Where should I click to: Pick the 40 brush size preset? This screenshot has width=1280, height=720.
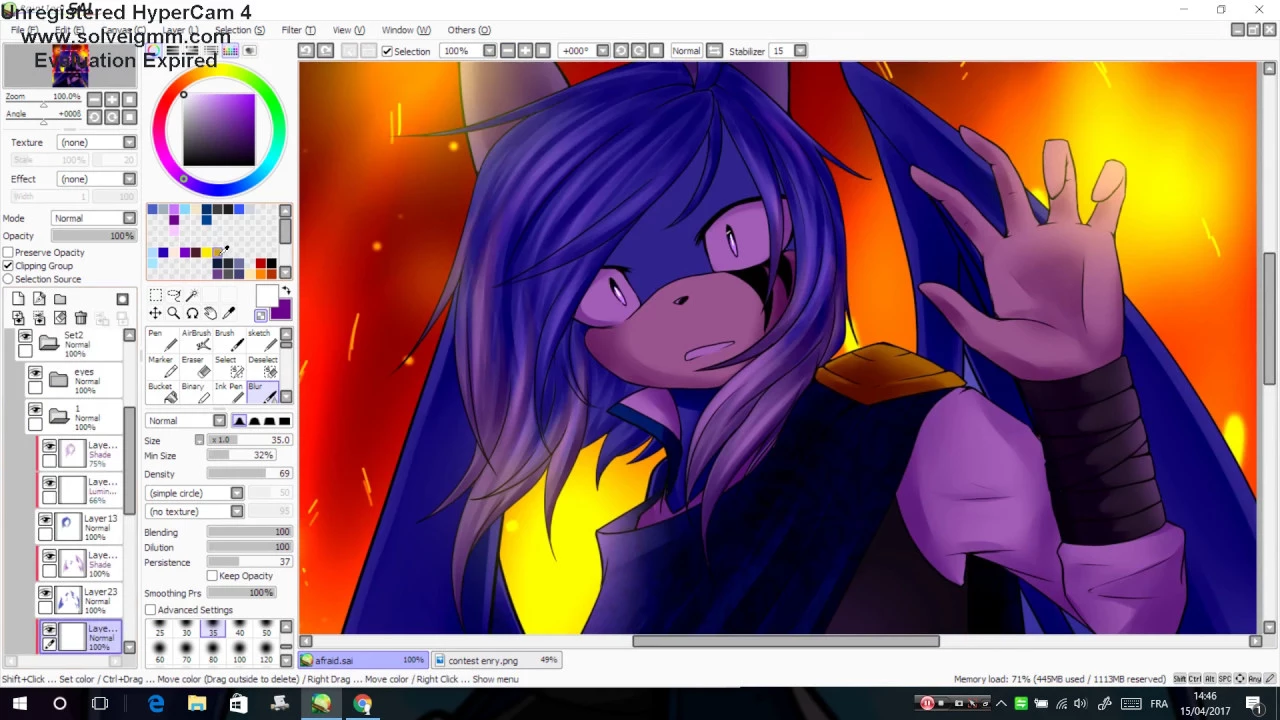[x=239, y=629]
